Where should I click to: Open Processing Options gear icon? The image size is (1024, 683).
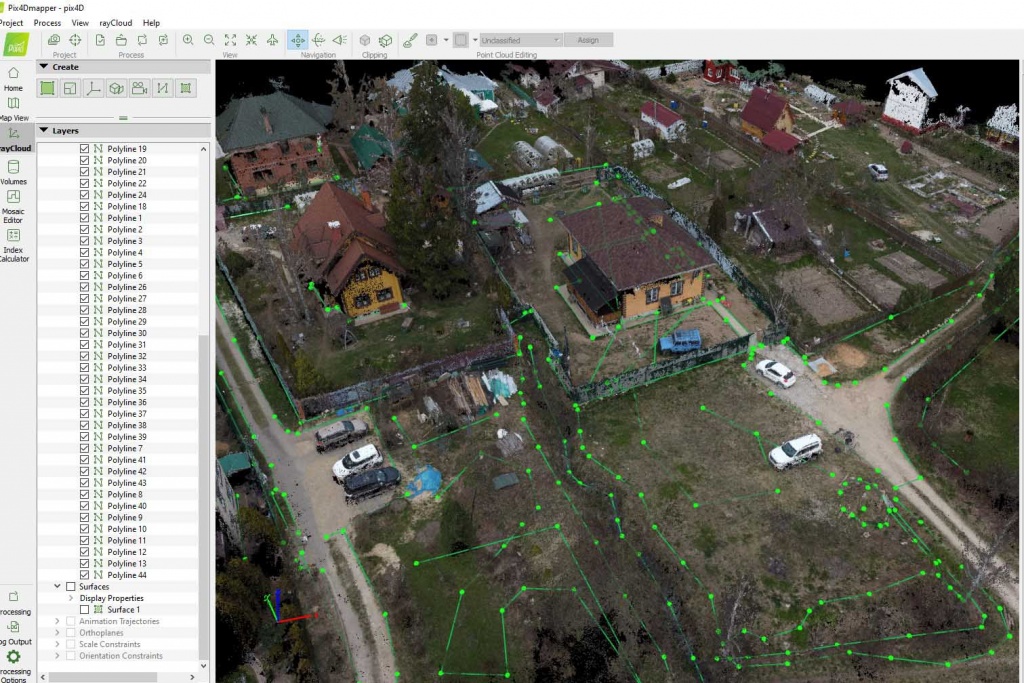coord(14,659)
